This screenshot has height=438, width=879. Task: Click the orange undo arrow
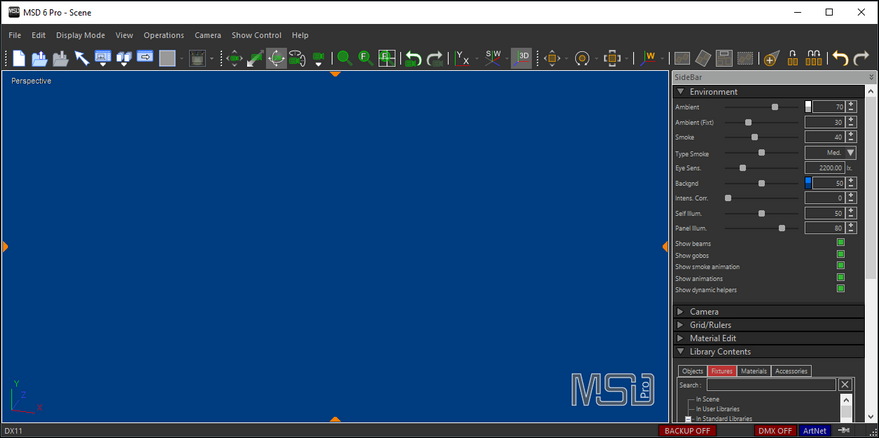[840, 58]
